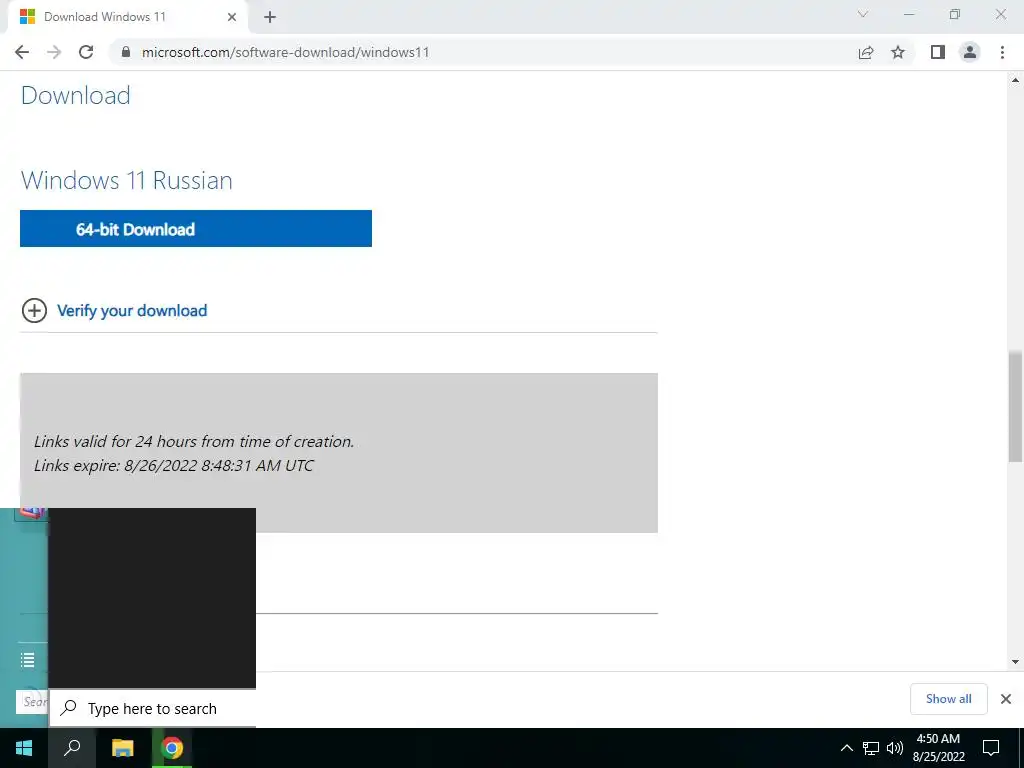The image size is (1024, 768).
Task: Click the volume speaker tray icon
Action: coord(895,748)
